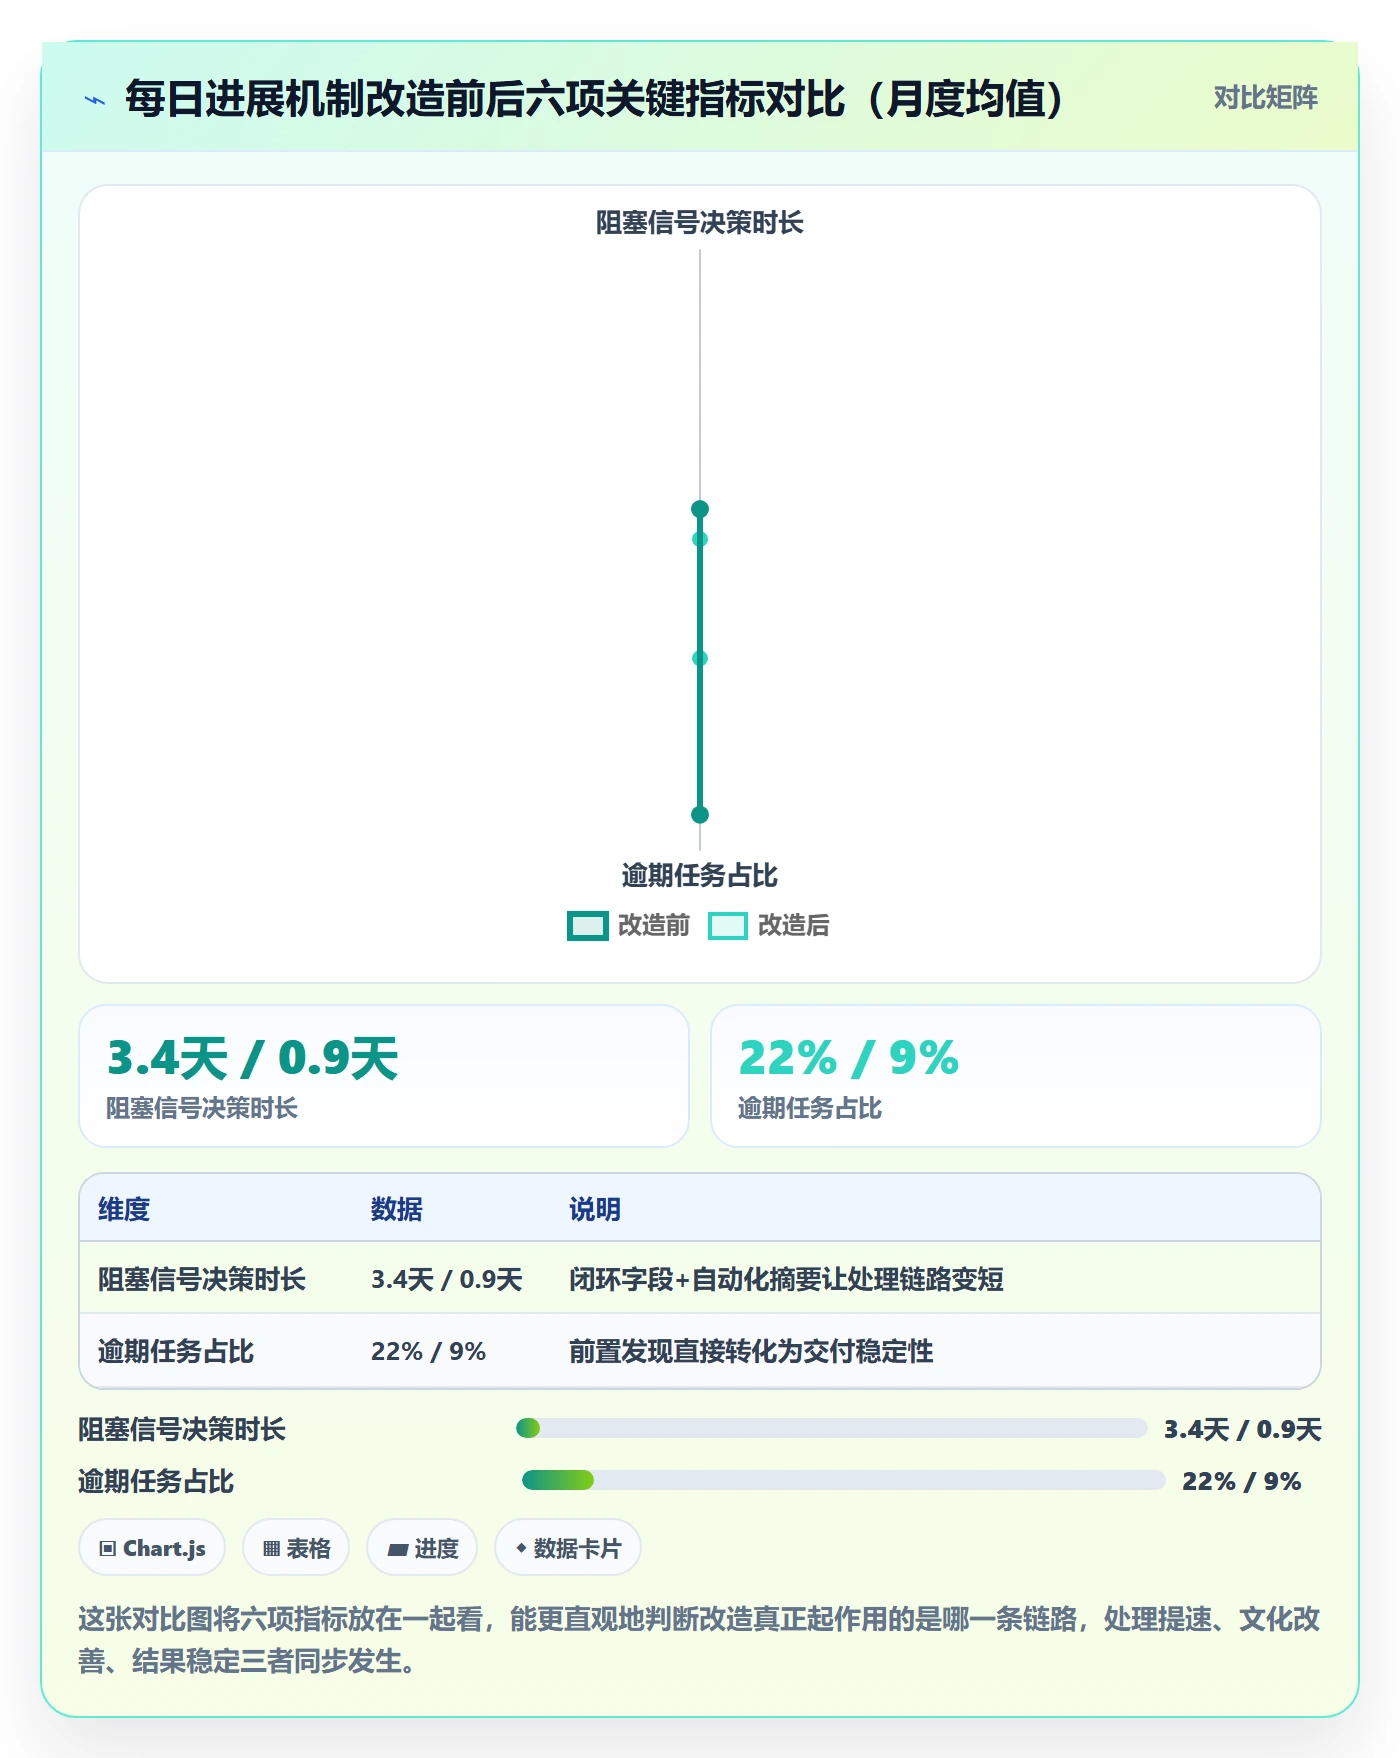Click the 说明 column header
The height and width of the screenshot is (1758, 1400).
595,1209
